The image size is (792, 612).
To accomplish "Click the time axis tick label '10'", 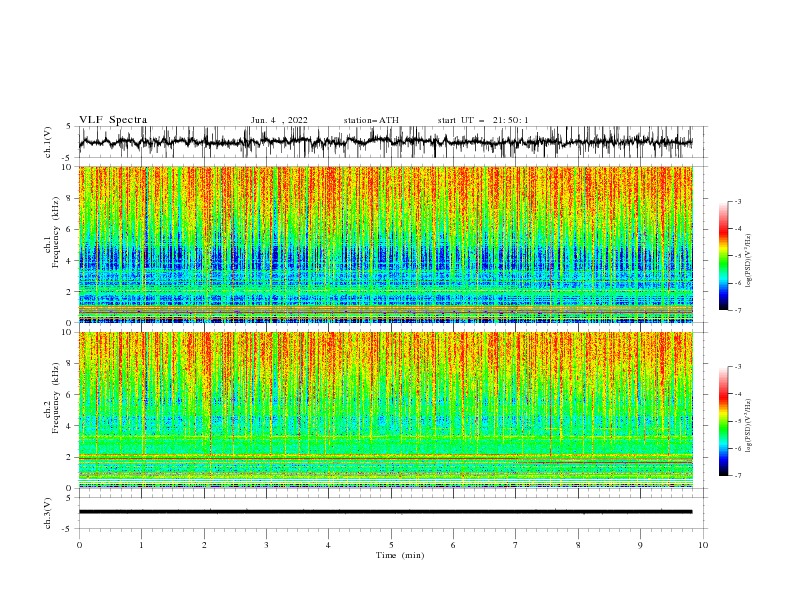I will coord(703,545).
